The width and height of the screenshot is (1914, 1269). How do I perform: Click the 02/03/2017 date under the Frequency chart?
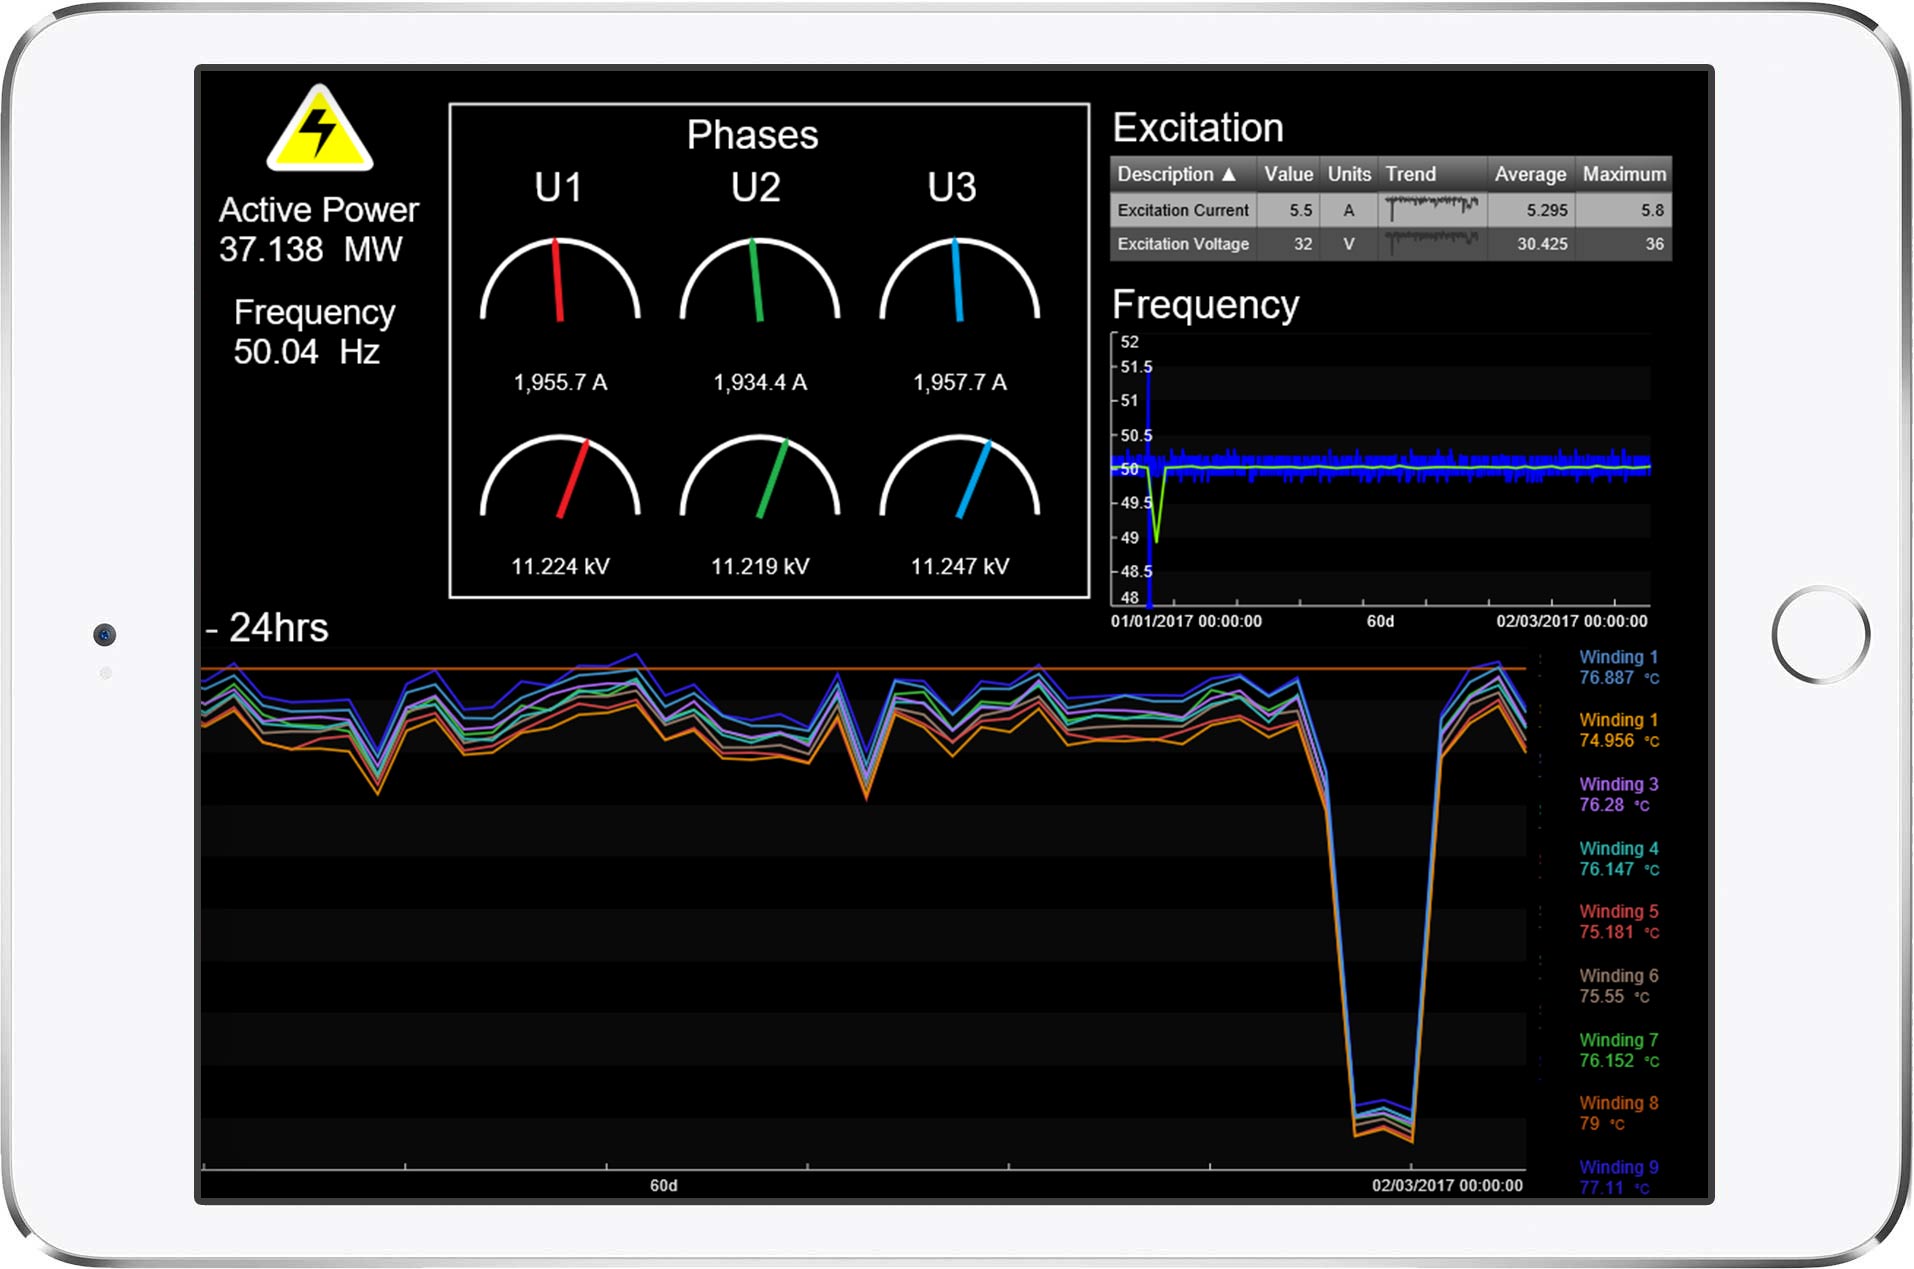[x=1571, y=621]
